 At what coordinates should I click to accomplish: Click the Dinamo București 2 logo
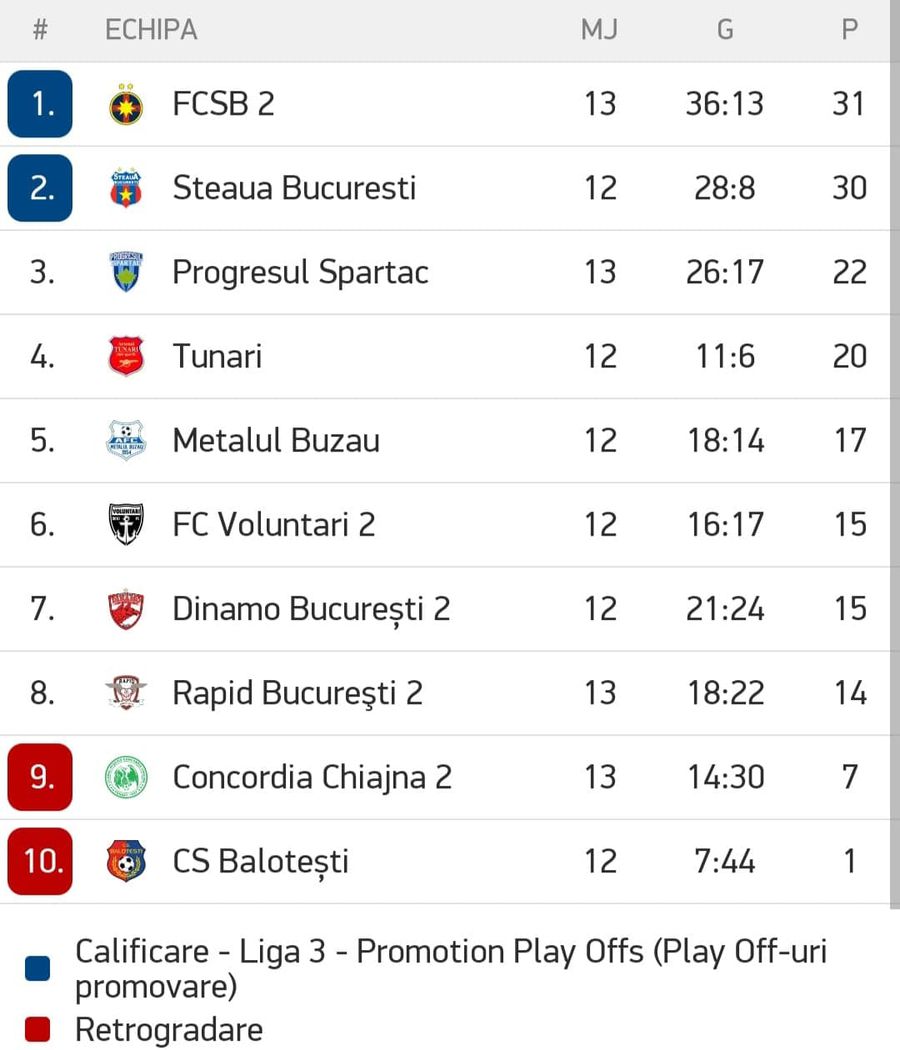point(126,609)
